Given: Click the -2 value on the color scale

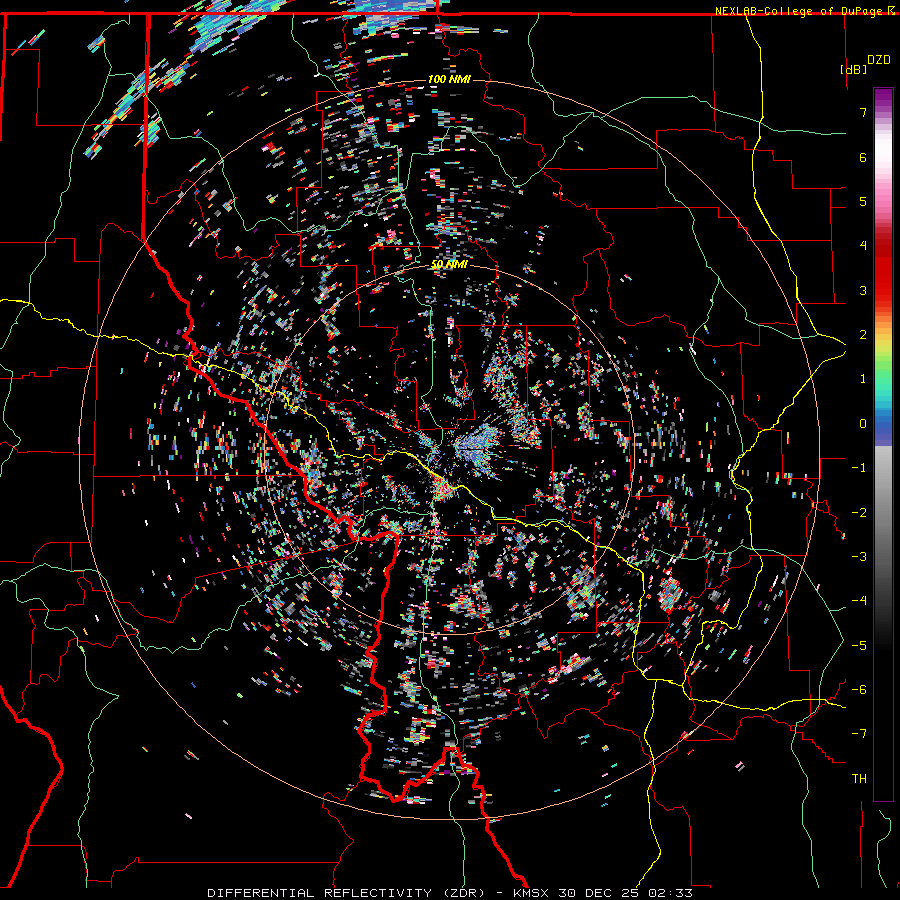Looking at the screenshot, I should 859,513.
